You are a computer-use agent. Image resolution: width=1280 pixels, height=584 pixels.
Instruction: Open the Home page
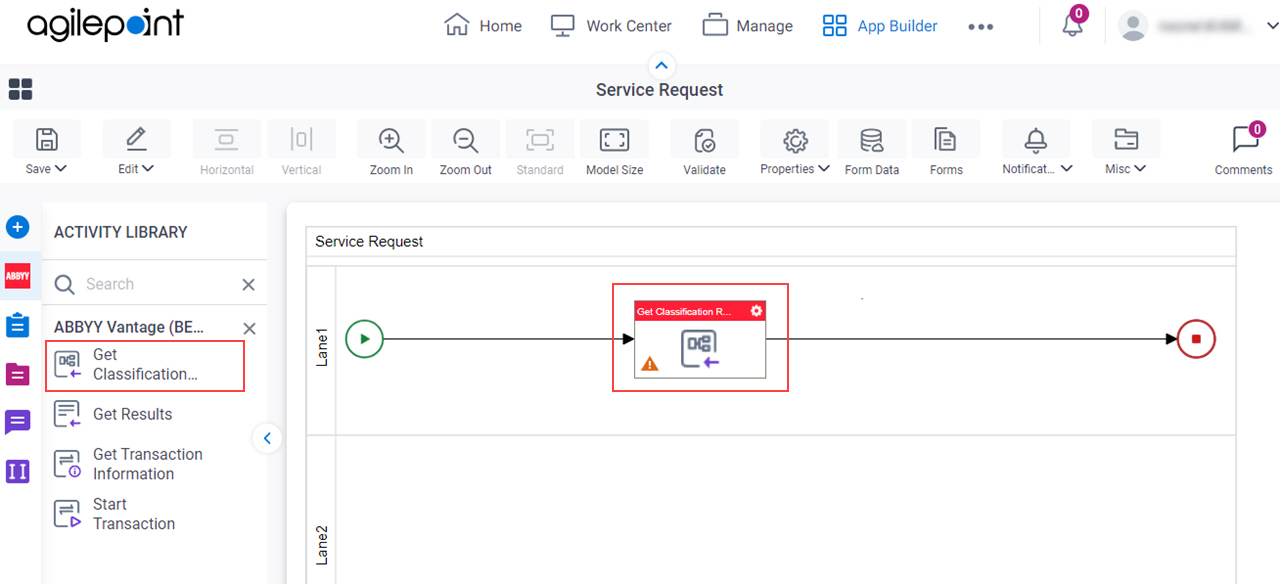pos(483,26)
